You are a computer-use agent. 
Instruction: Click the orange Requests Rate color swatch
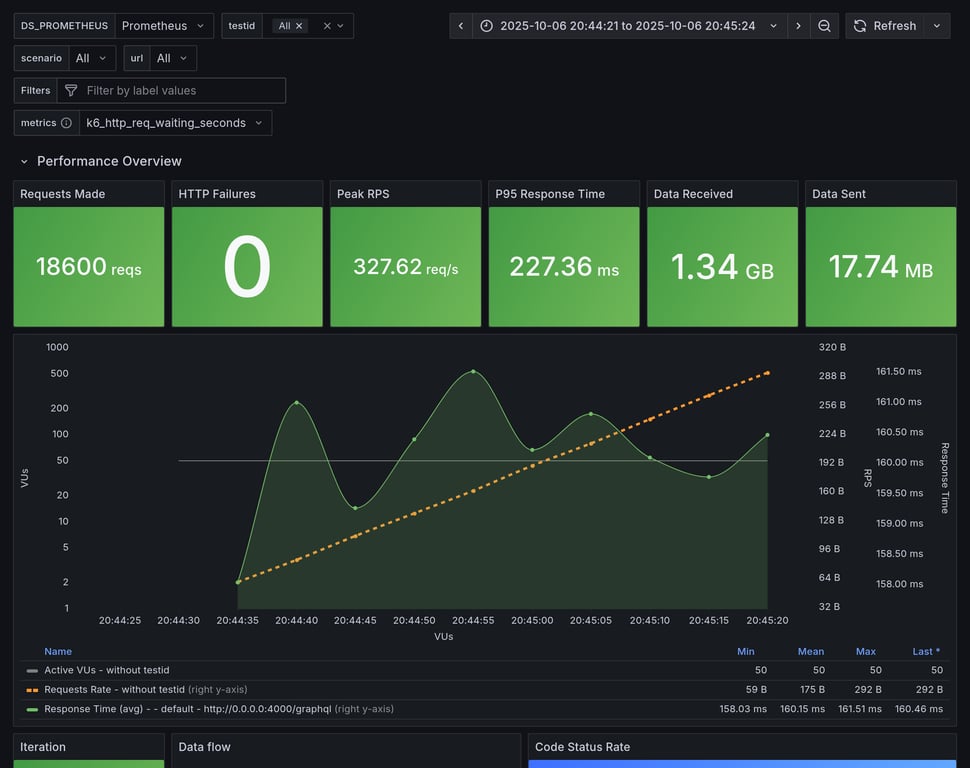pyautogui.click(x=32, y=690)
